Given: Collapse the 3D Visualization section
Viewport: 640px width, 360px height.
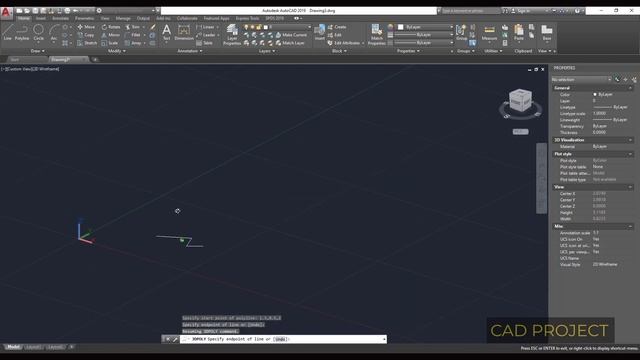Looking at the screenshot, I should (x=630, y=140).
